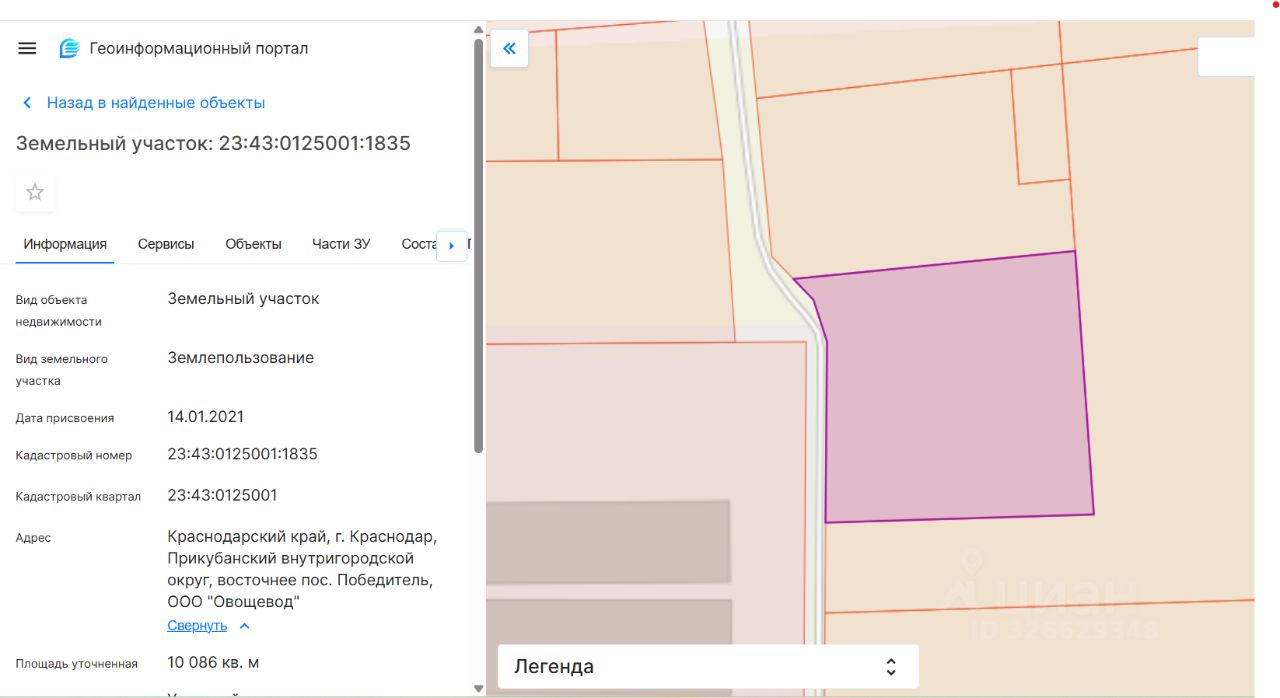Click the scrollbar down arrow in info panel

478,688
